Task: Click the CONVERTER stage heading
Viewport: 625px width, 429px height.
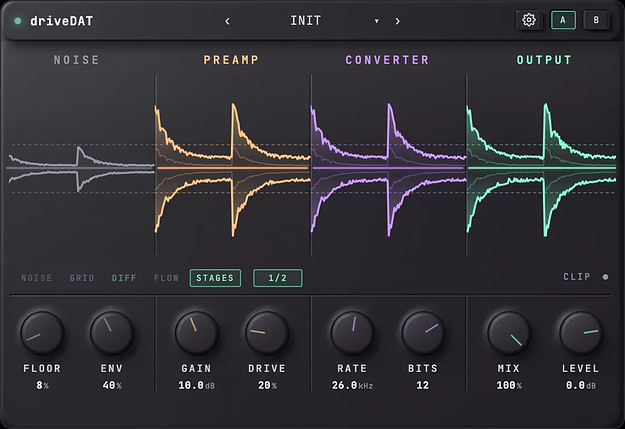Action: pos(387,60)
